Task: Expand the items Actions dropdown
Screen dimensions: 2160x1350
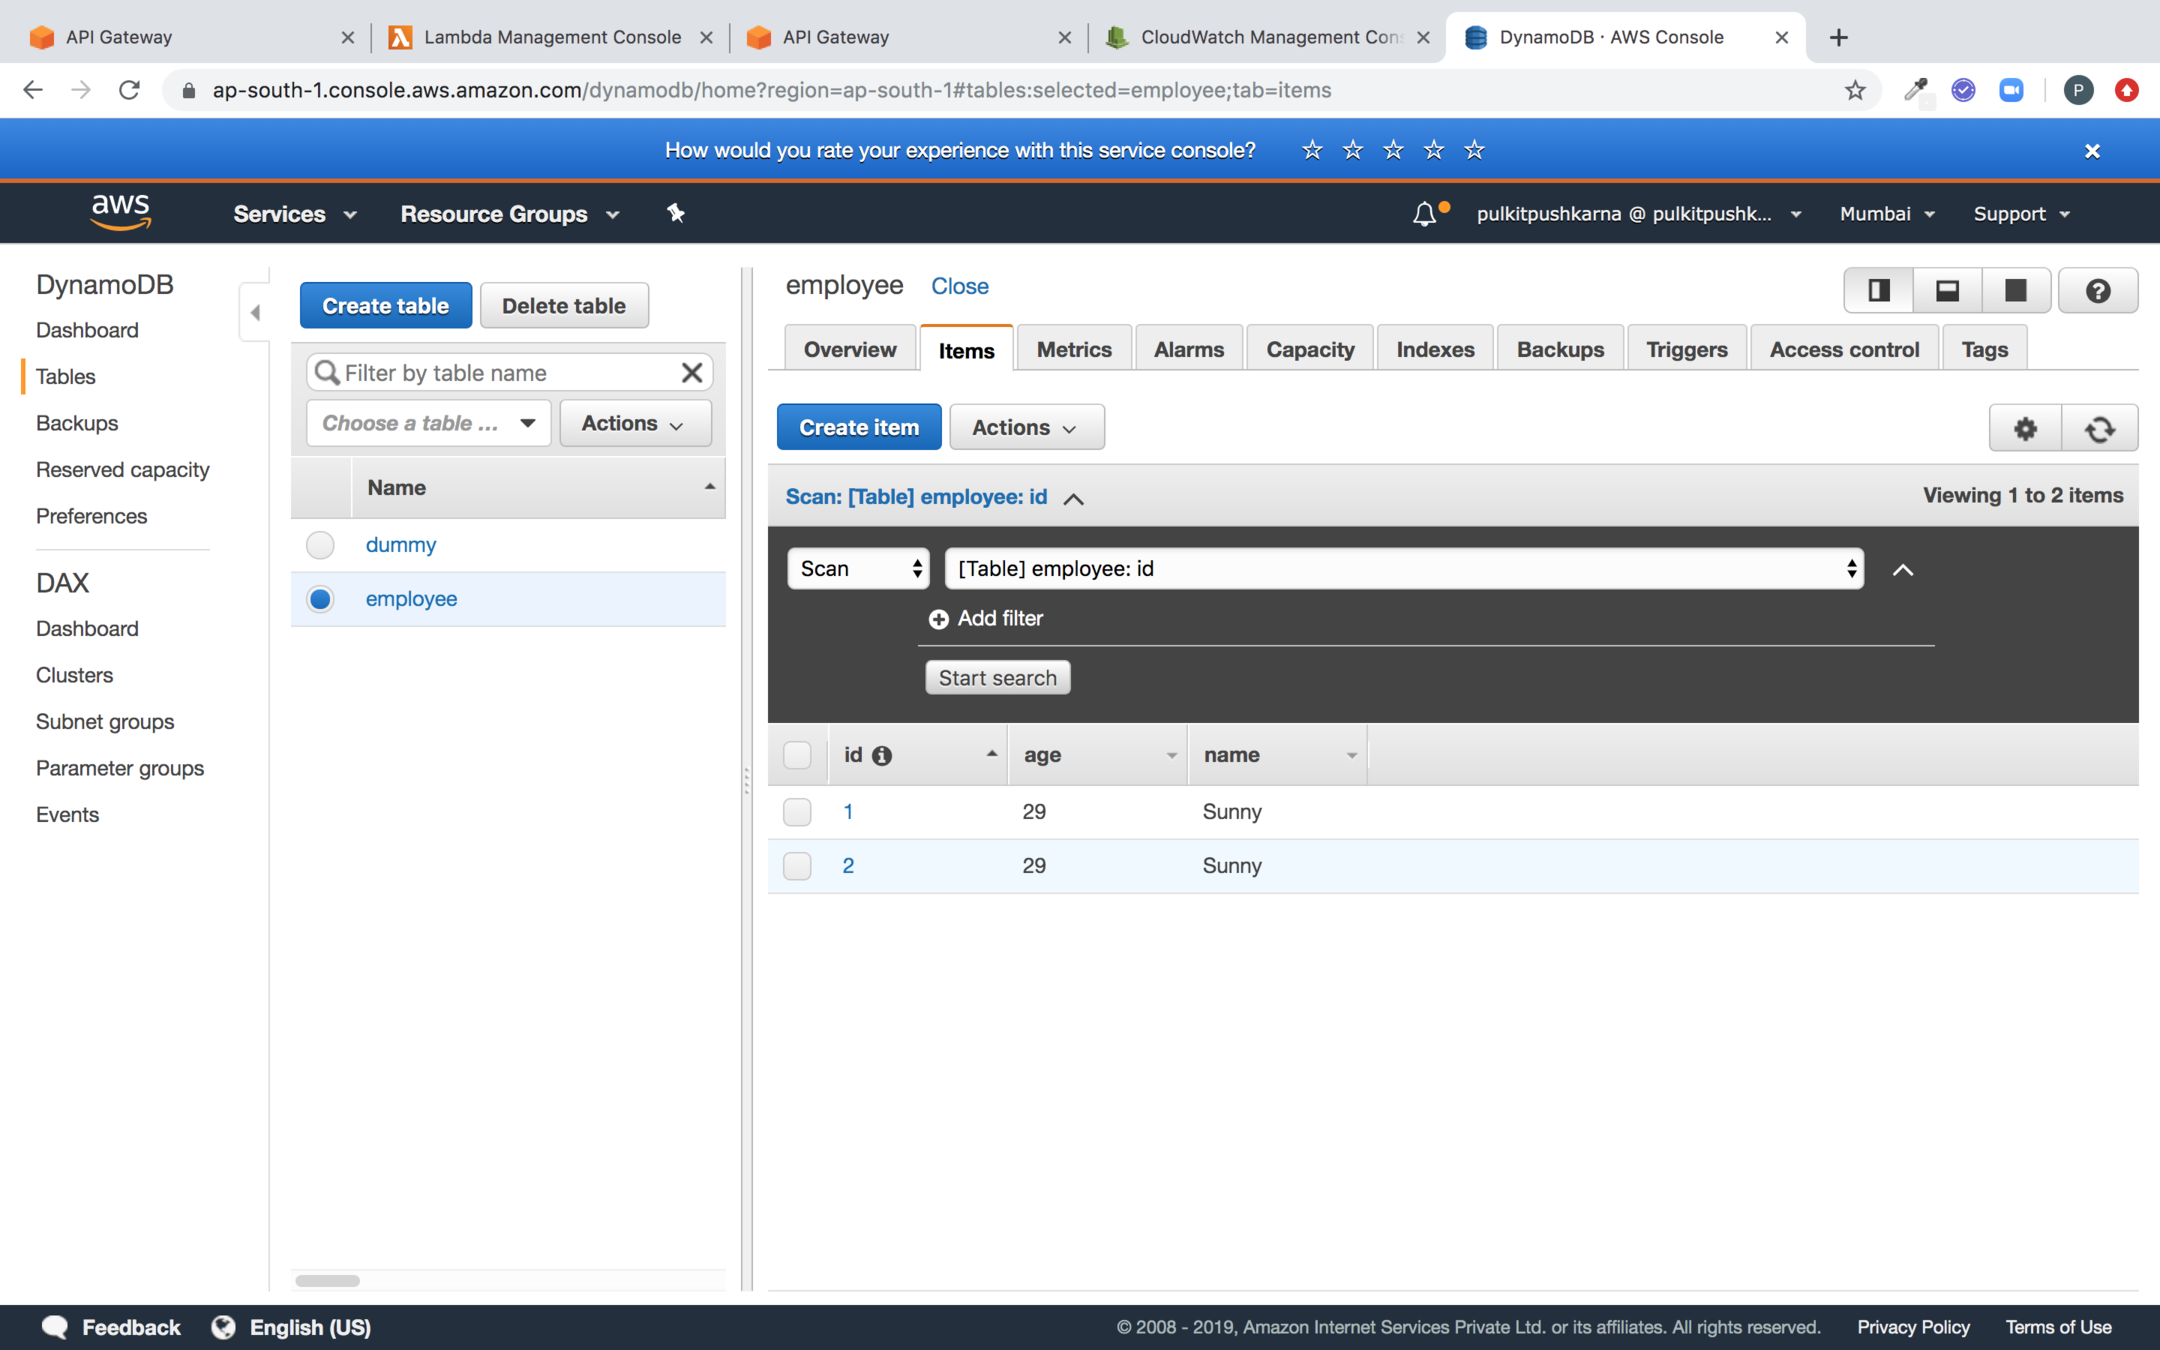Action: click(1025, 428)
